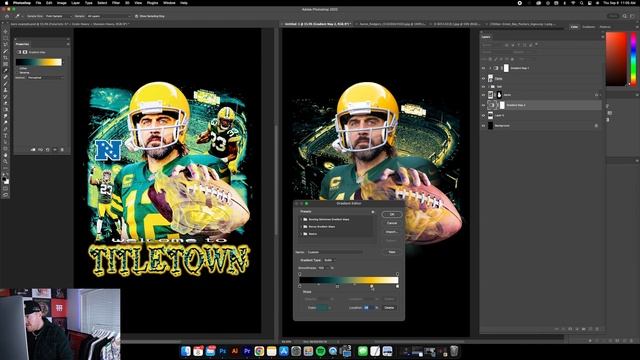Open the search icon in options bar
Viewport: 640px width, 360px height.
[625, 16]
